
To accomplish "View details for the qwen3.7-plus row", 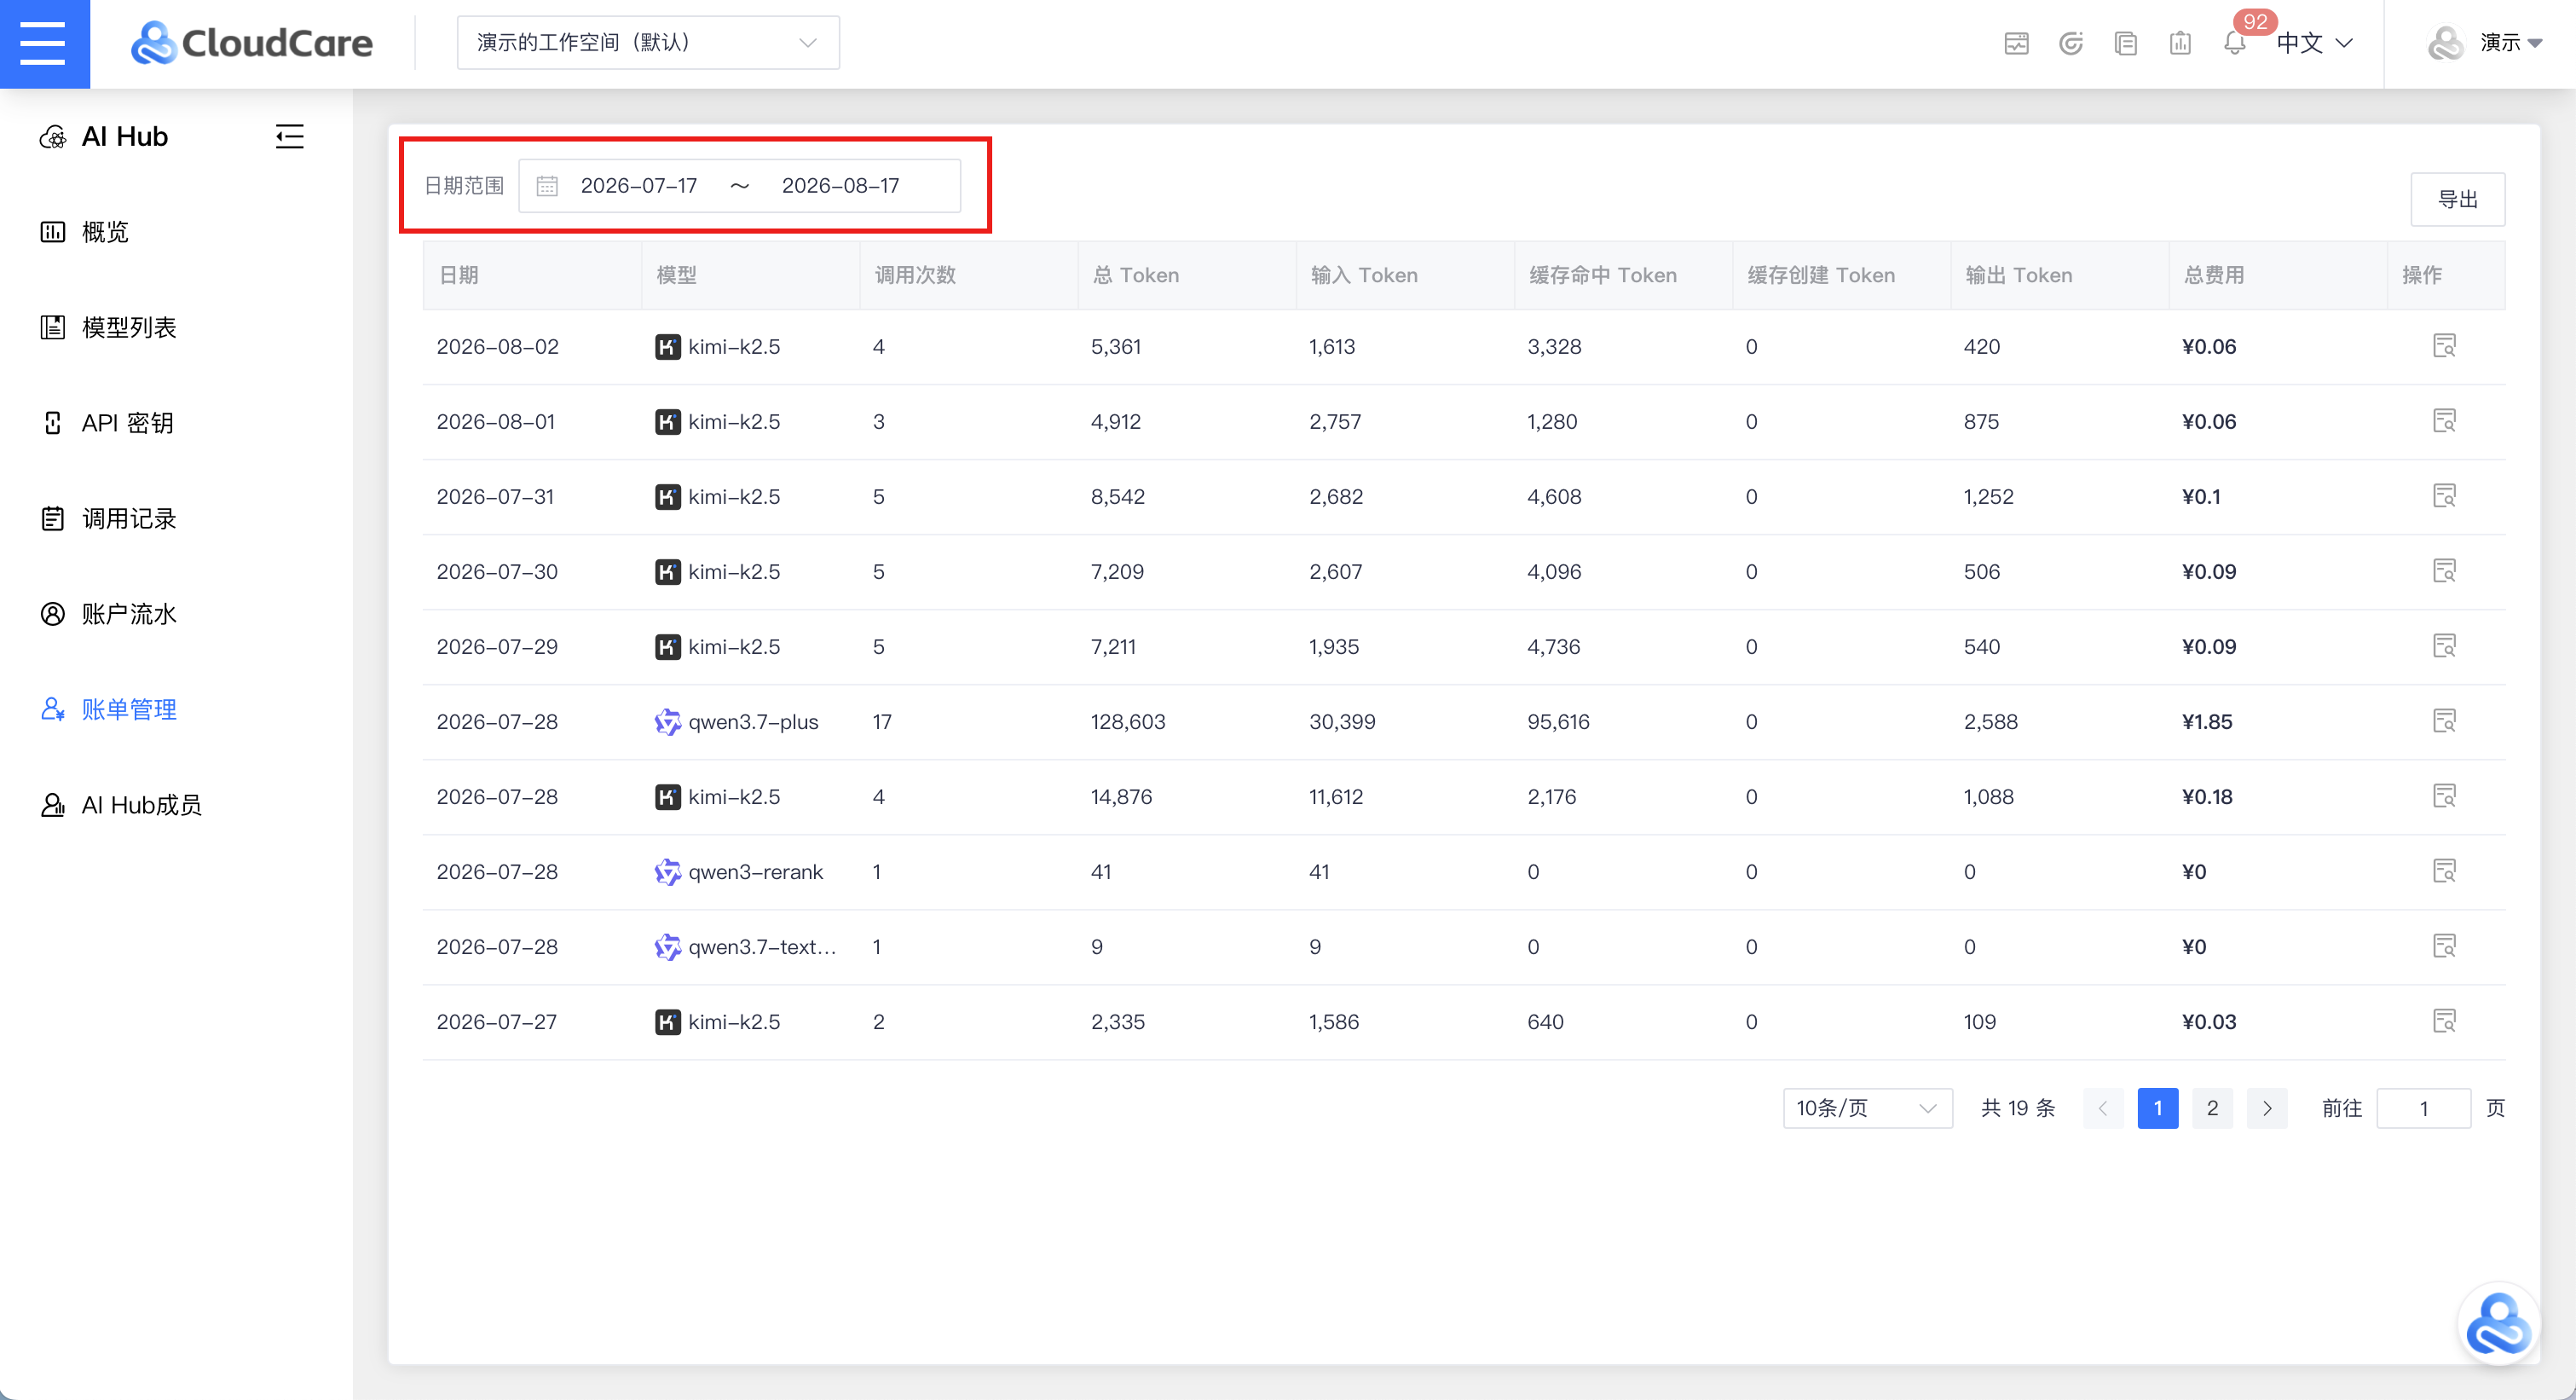I will coord(2444,721).
